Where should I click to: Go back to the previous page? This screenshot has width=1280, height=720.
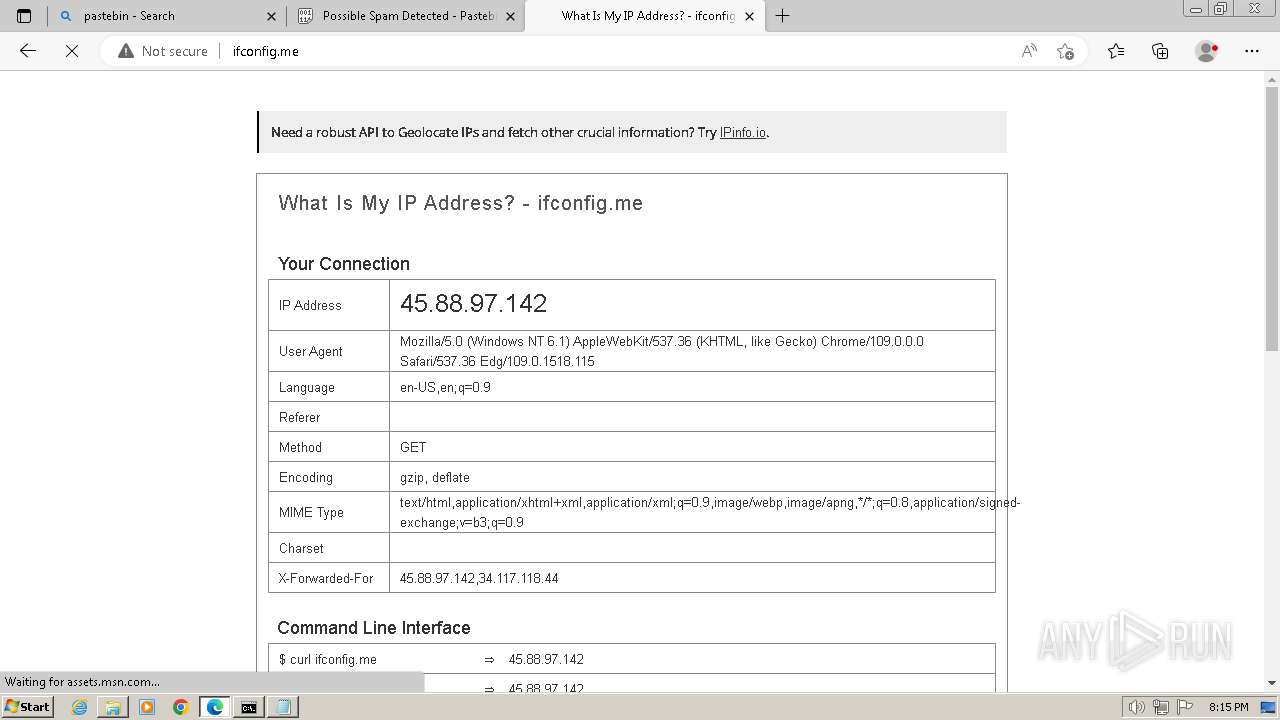28,51
